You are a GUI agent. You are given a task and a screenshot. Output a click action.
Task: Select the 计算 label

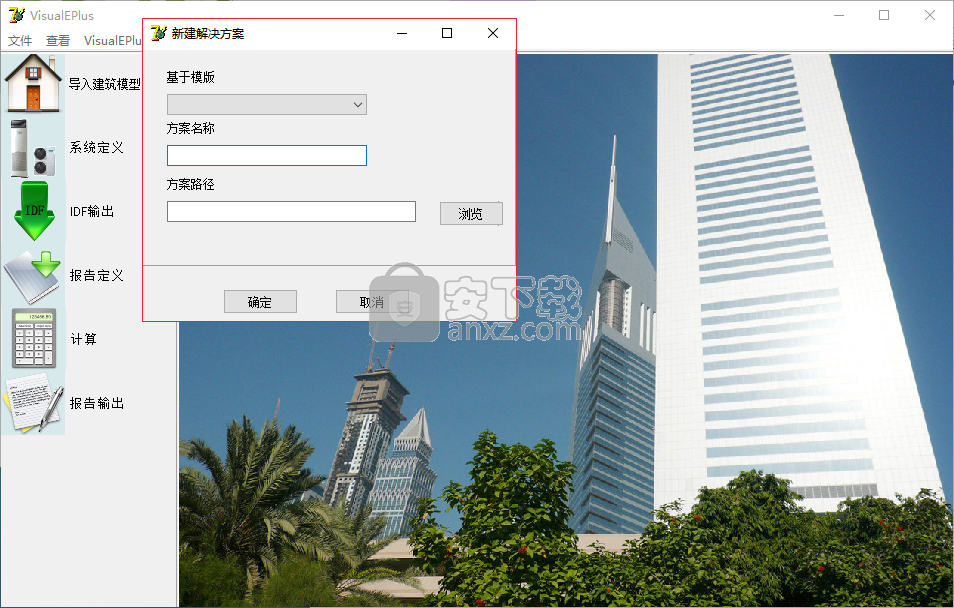pos(83,339)
